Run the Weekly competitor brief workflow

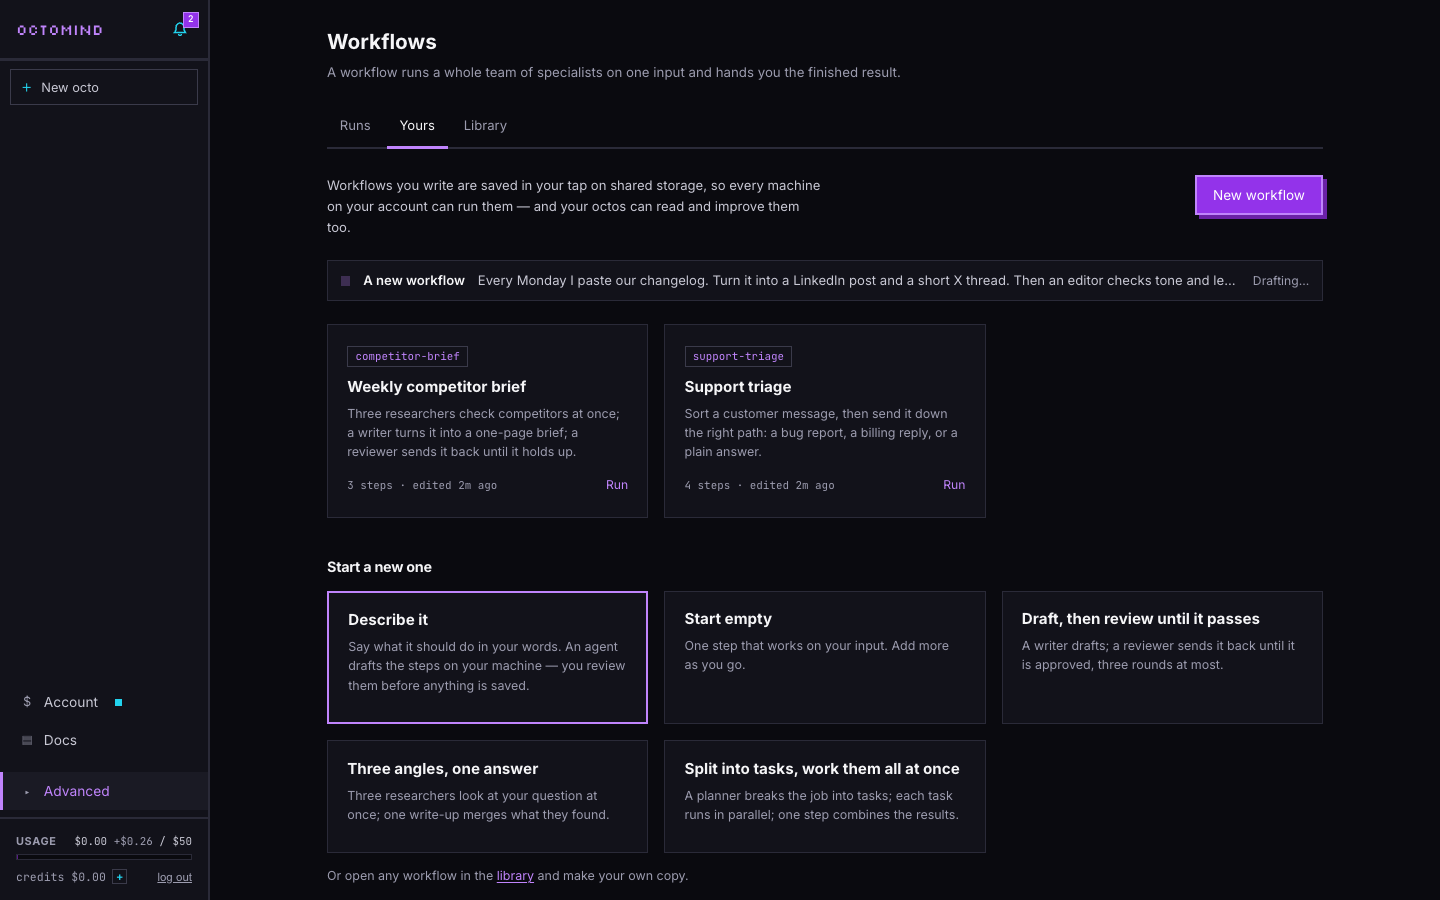[x=617, y=485]
